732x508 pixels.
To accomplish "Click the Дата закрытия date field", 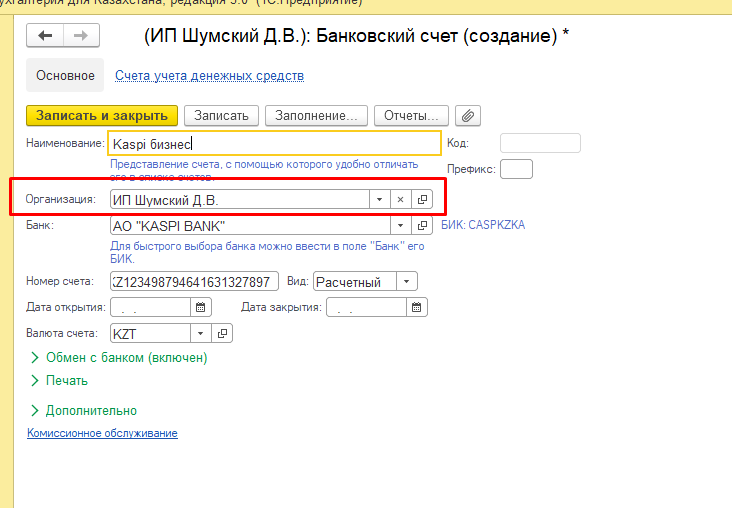I will point(366,307).
